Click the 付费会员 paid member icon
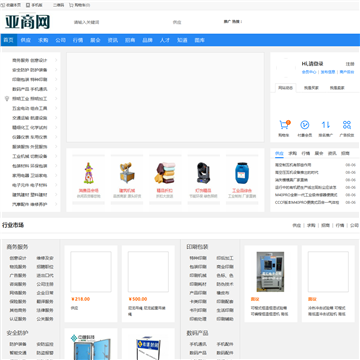 click(305, 125)
